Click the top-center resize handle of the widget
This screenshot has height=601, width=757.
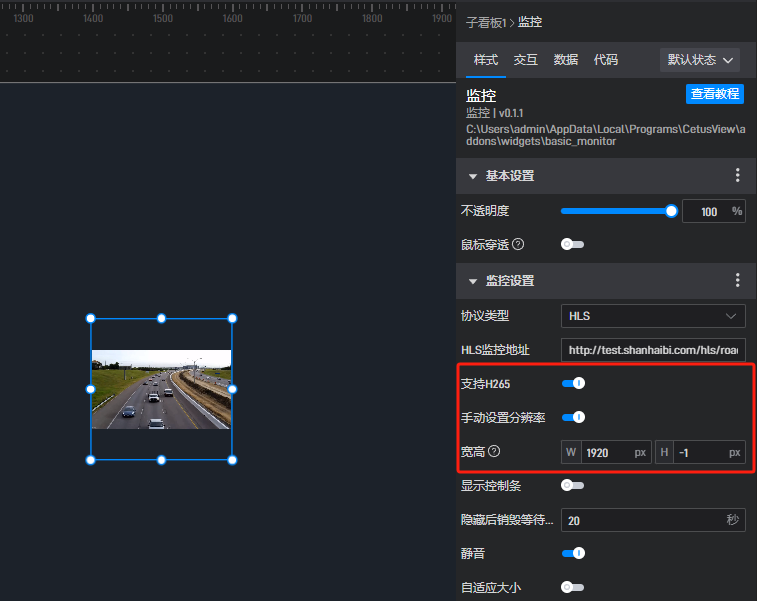coord(161,318)
